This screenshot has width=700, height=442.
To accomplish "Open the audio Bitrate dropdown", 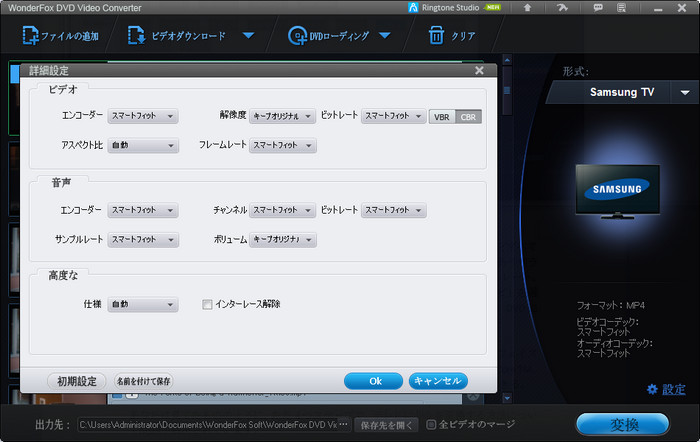I will 393,210.
